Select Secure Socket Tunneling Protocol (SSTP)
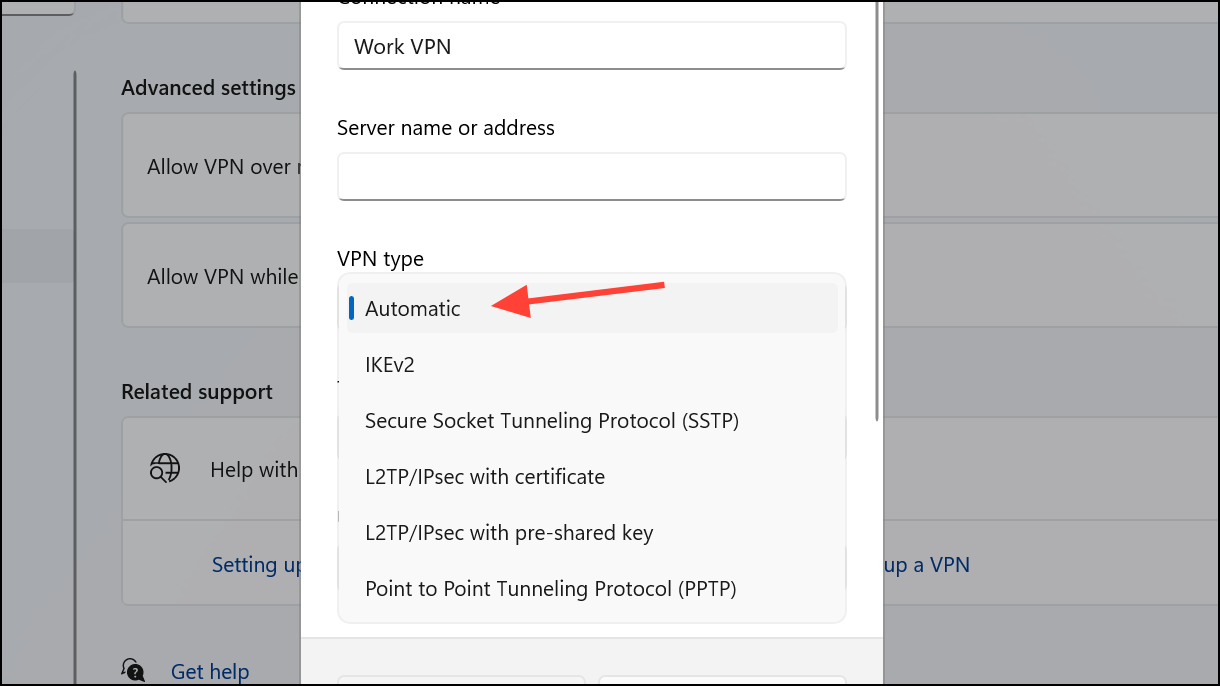The width and height of the screenshot is (1220, 686). click(551, 420)
